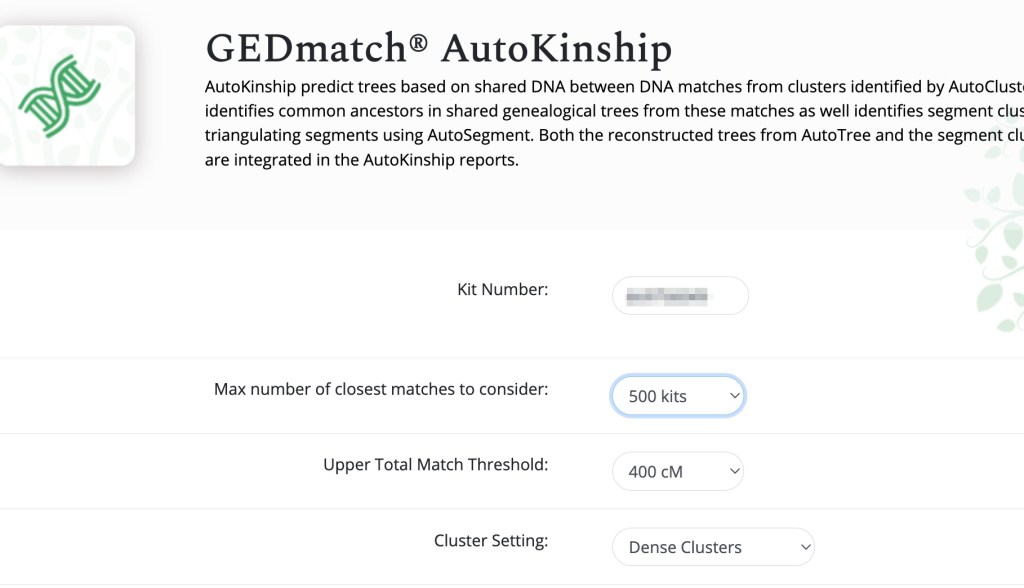1024x588 pixels.
Task: Click the "Max number of closest matches" label
Action: coord(381,389)
